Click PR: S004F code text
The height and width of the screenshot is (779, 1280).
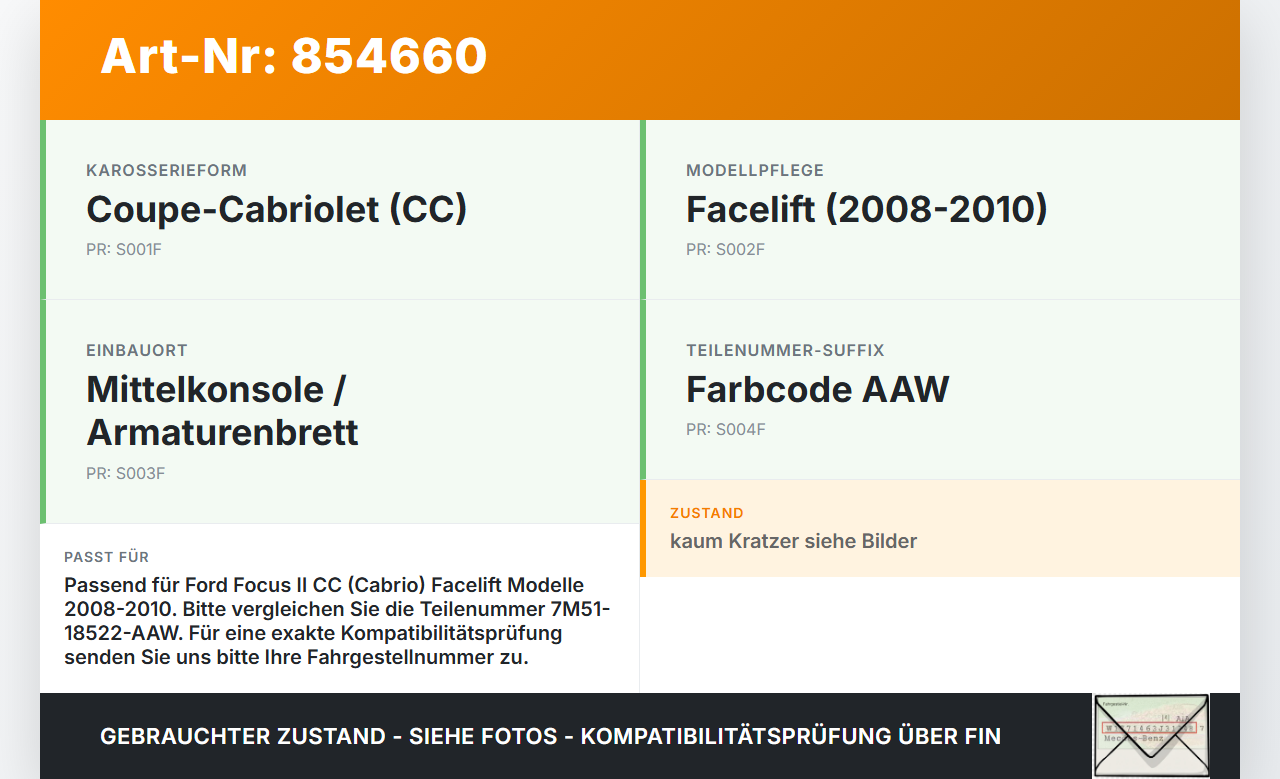coord(725,429)
